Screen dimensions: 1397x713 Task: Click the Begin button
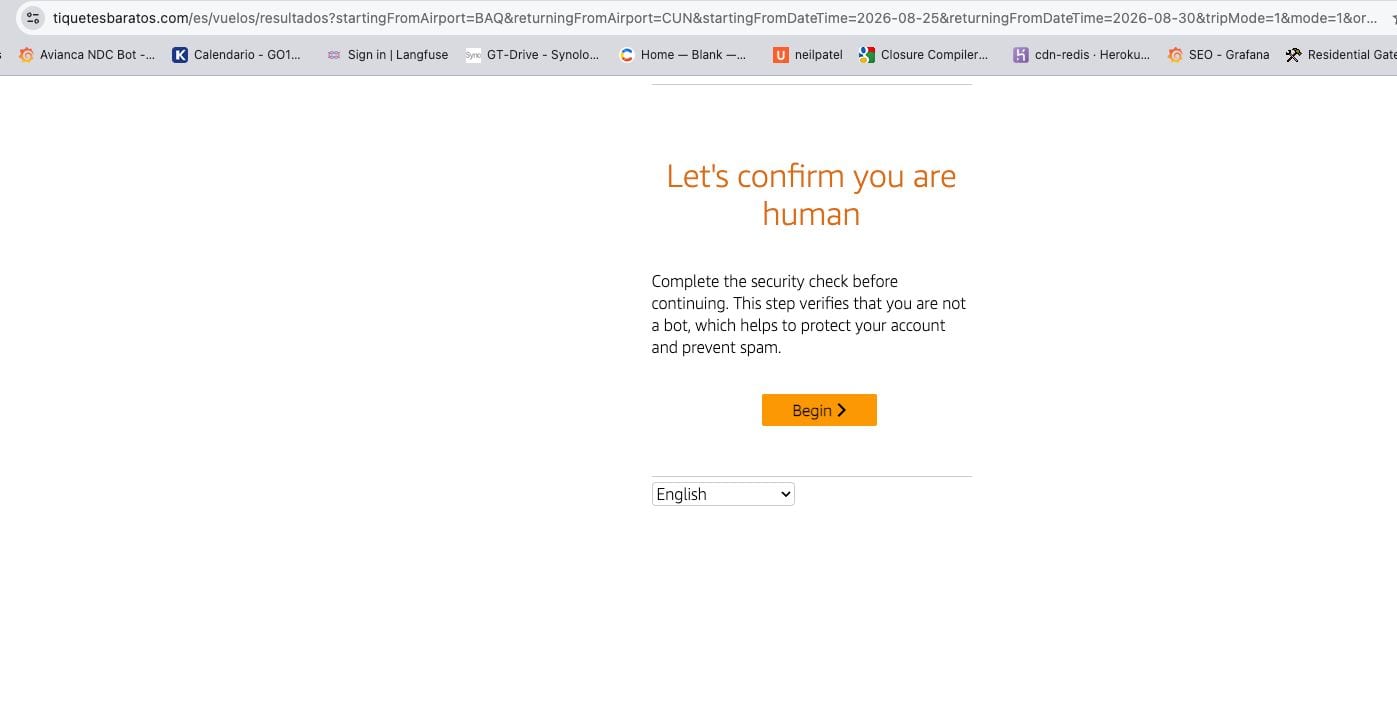pyautogui.click(x=819, y=410)
